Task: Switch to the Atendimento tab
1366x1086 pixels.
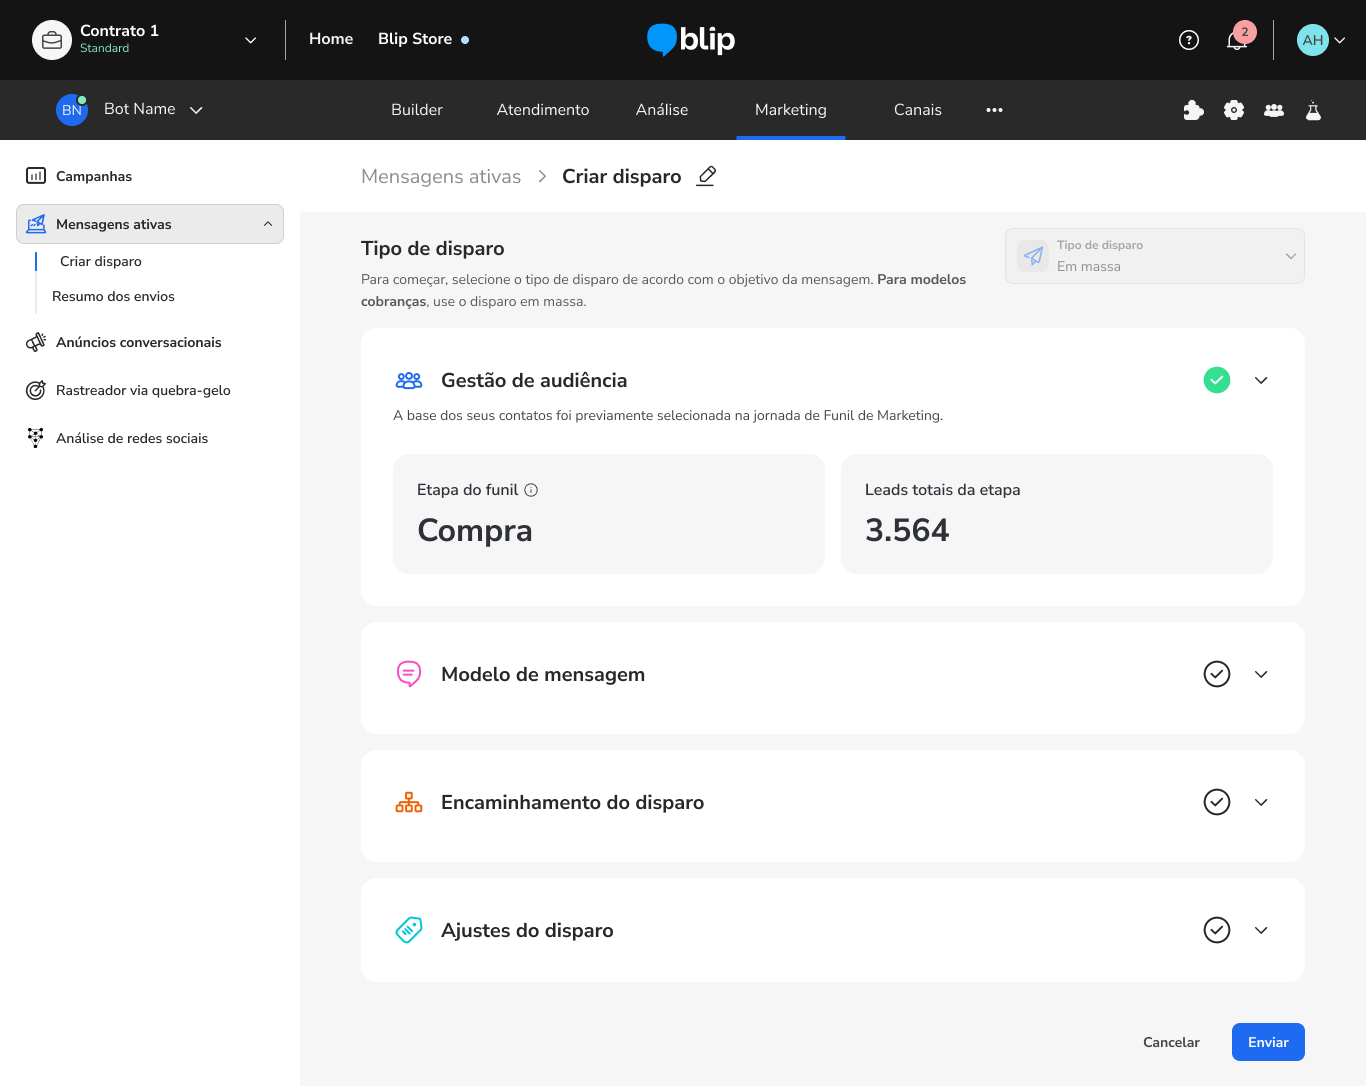Action: [543, 110]
